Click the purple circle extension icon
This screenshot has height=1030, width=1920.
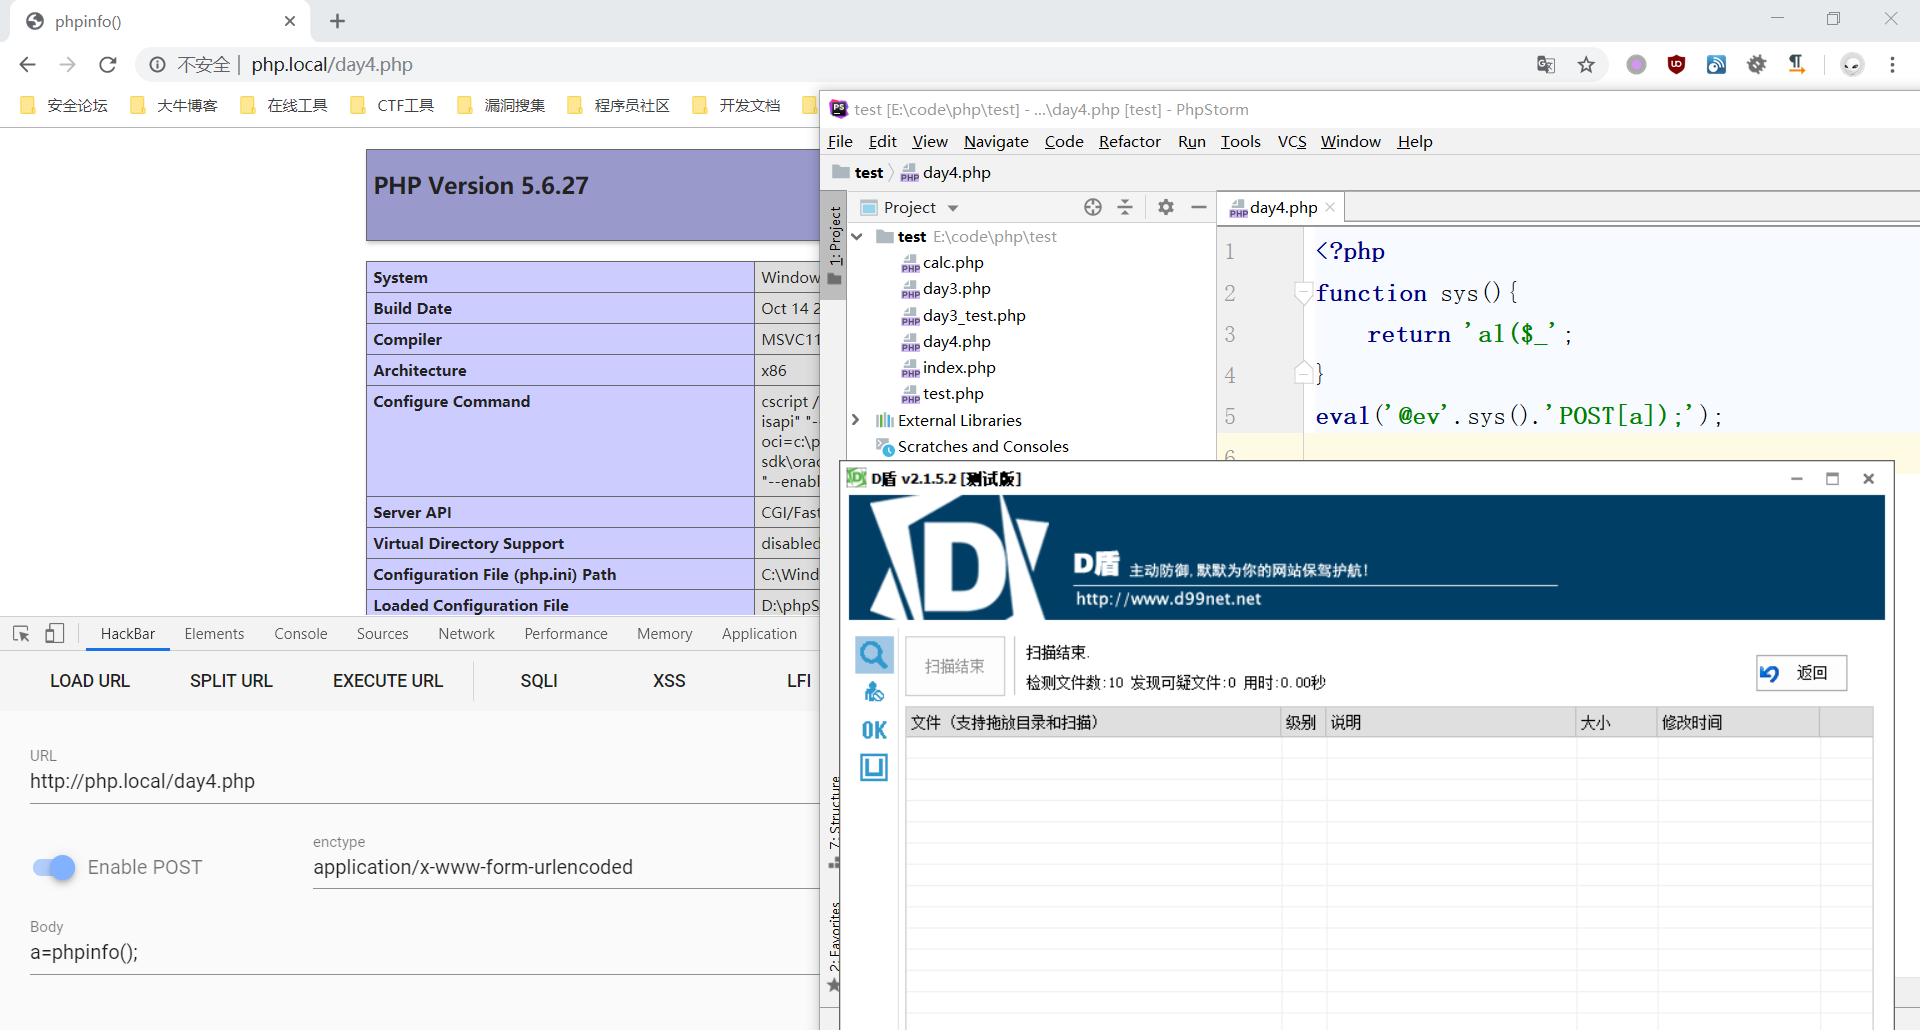pos(1636,65)
